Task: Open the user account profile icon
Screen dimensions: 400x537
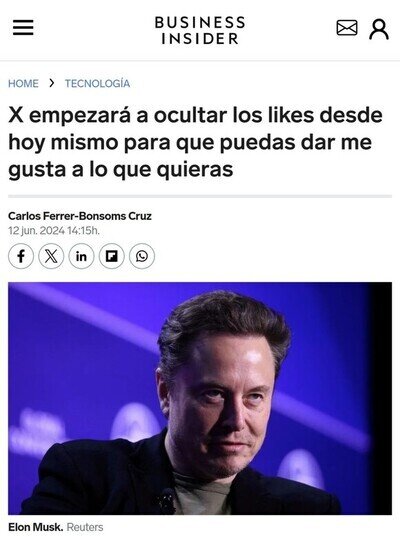Action: [x=379, y=29]
